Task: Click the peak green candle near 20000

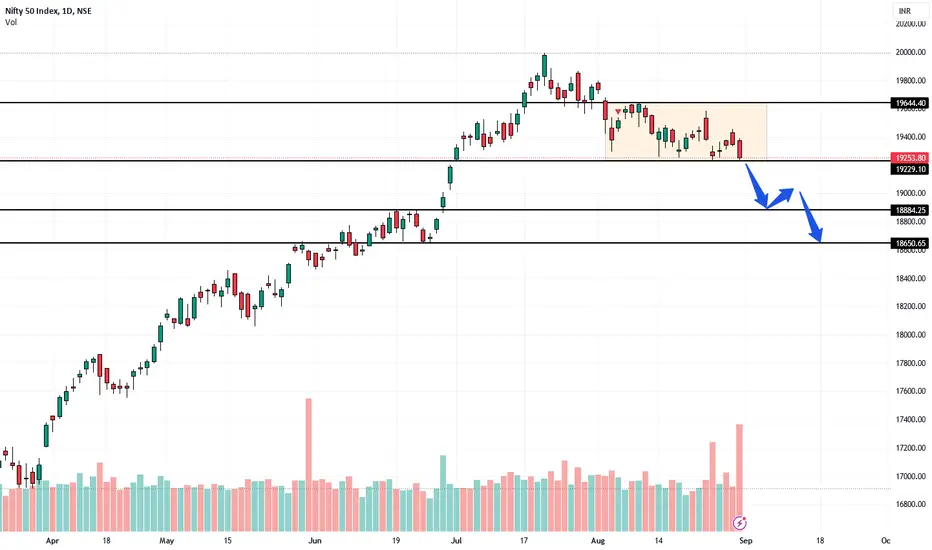Action: coord(544,65)
